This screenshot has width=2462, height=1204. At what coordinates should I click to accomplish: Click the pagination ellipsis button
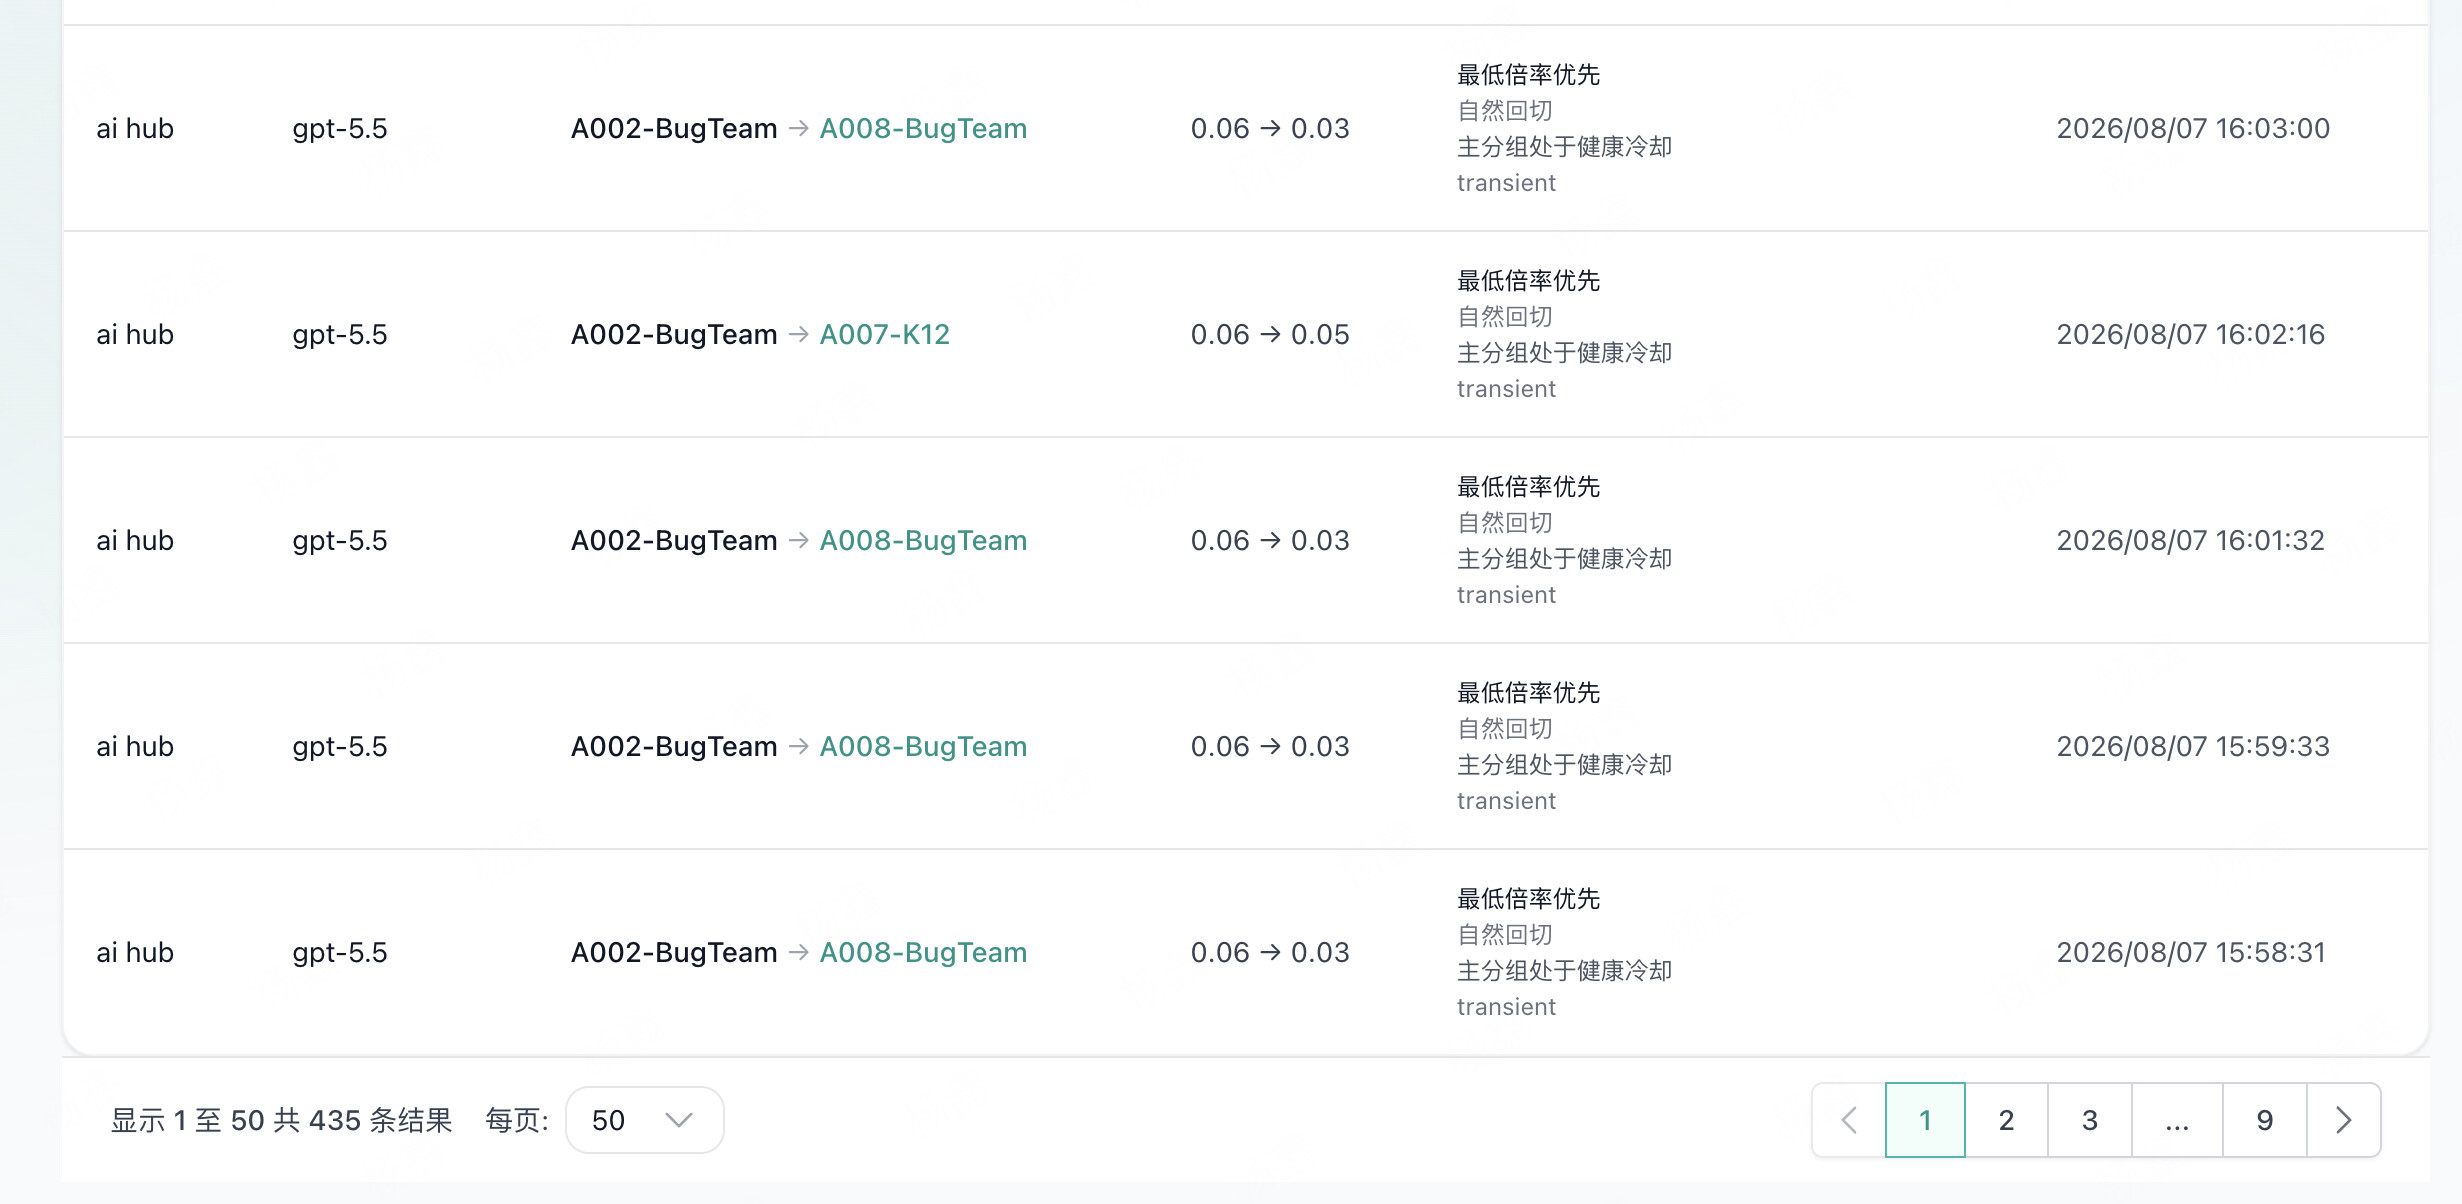coord(2177,1120)
